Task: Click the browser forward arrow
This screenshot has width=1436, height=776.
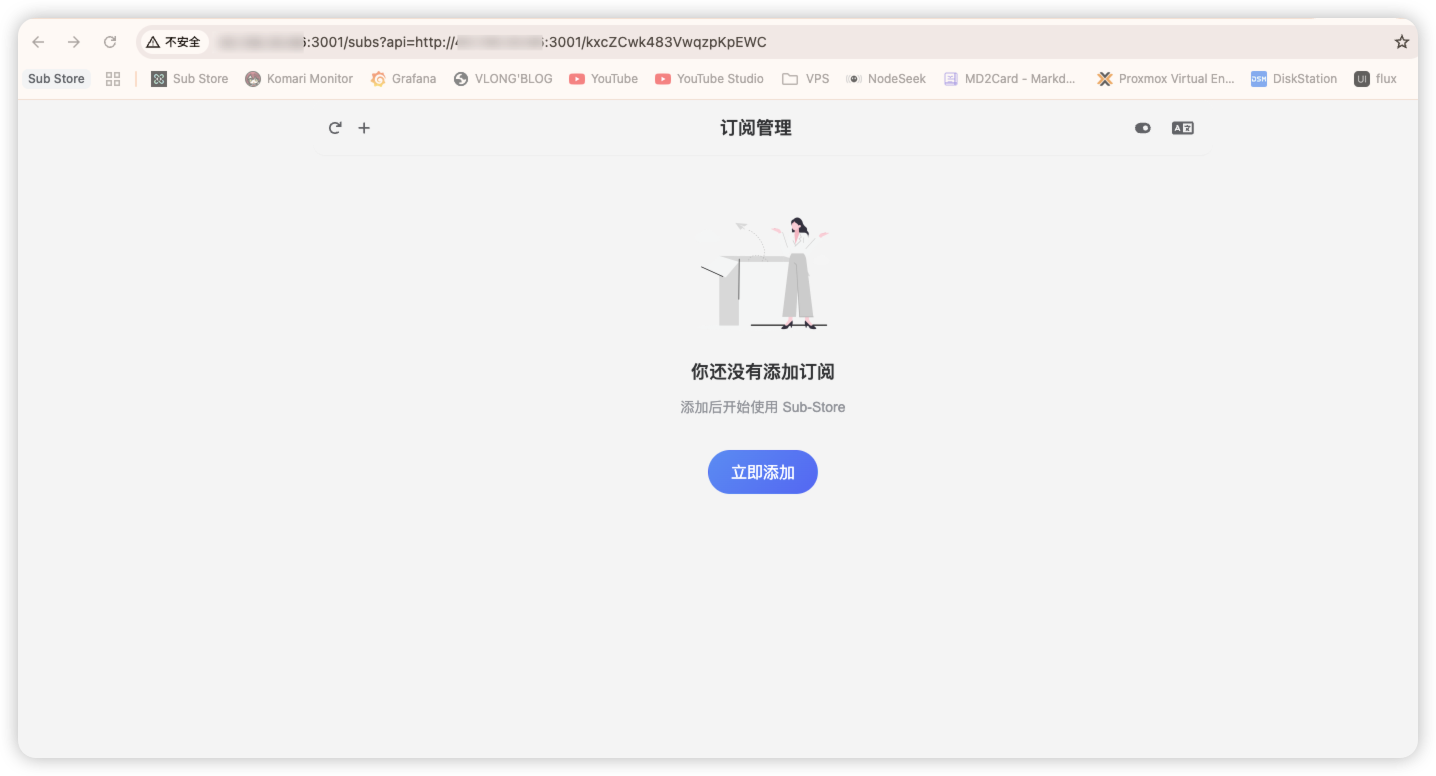Action: pos(74,42)
